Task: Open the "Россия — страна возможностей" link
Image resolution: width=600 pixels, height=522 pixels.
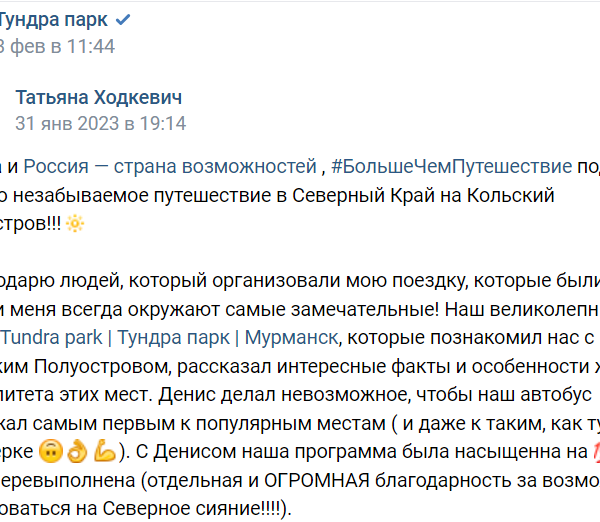Action: coord(170,166)
